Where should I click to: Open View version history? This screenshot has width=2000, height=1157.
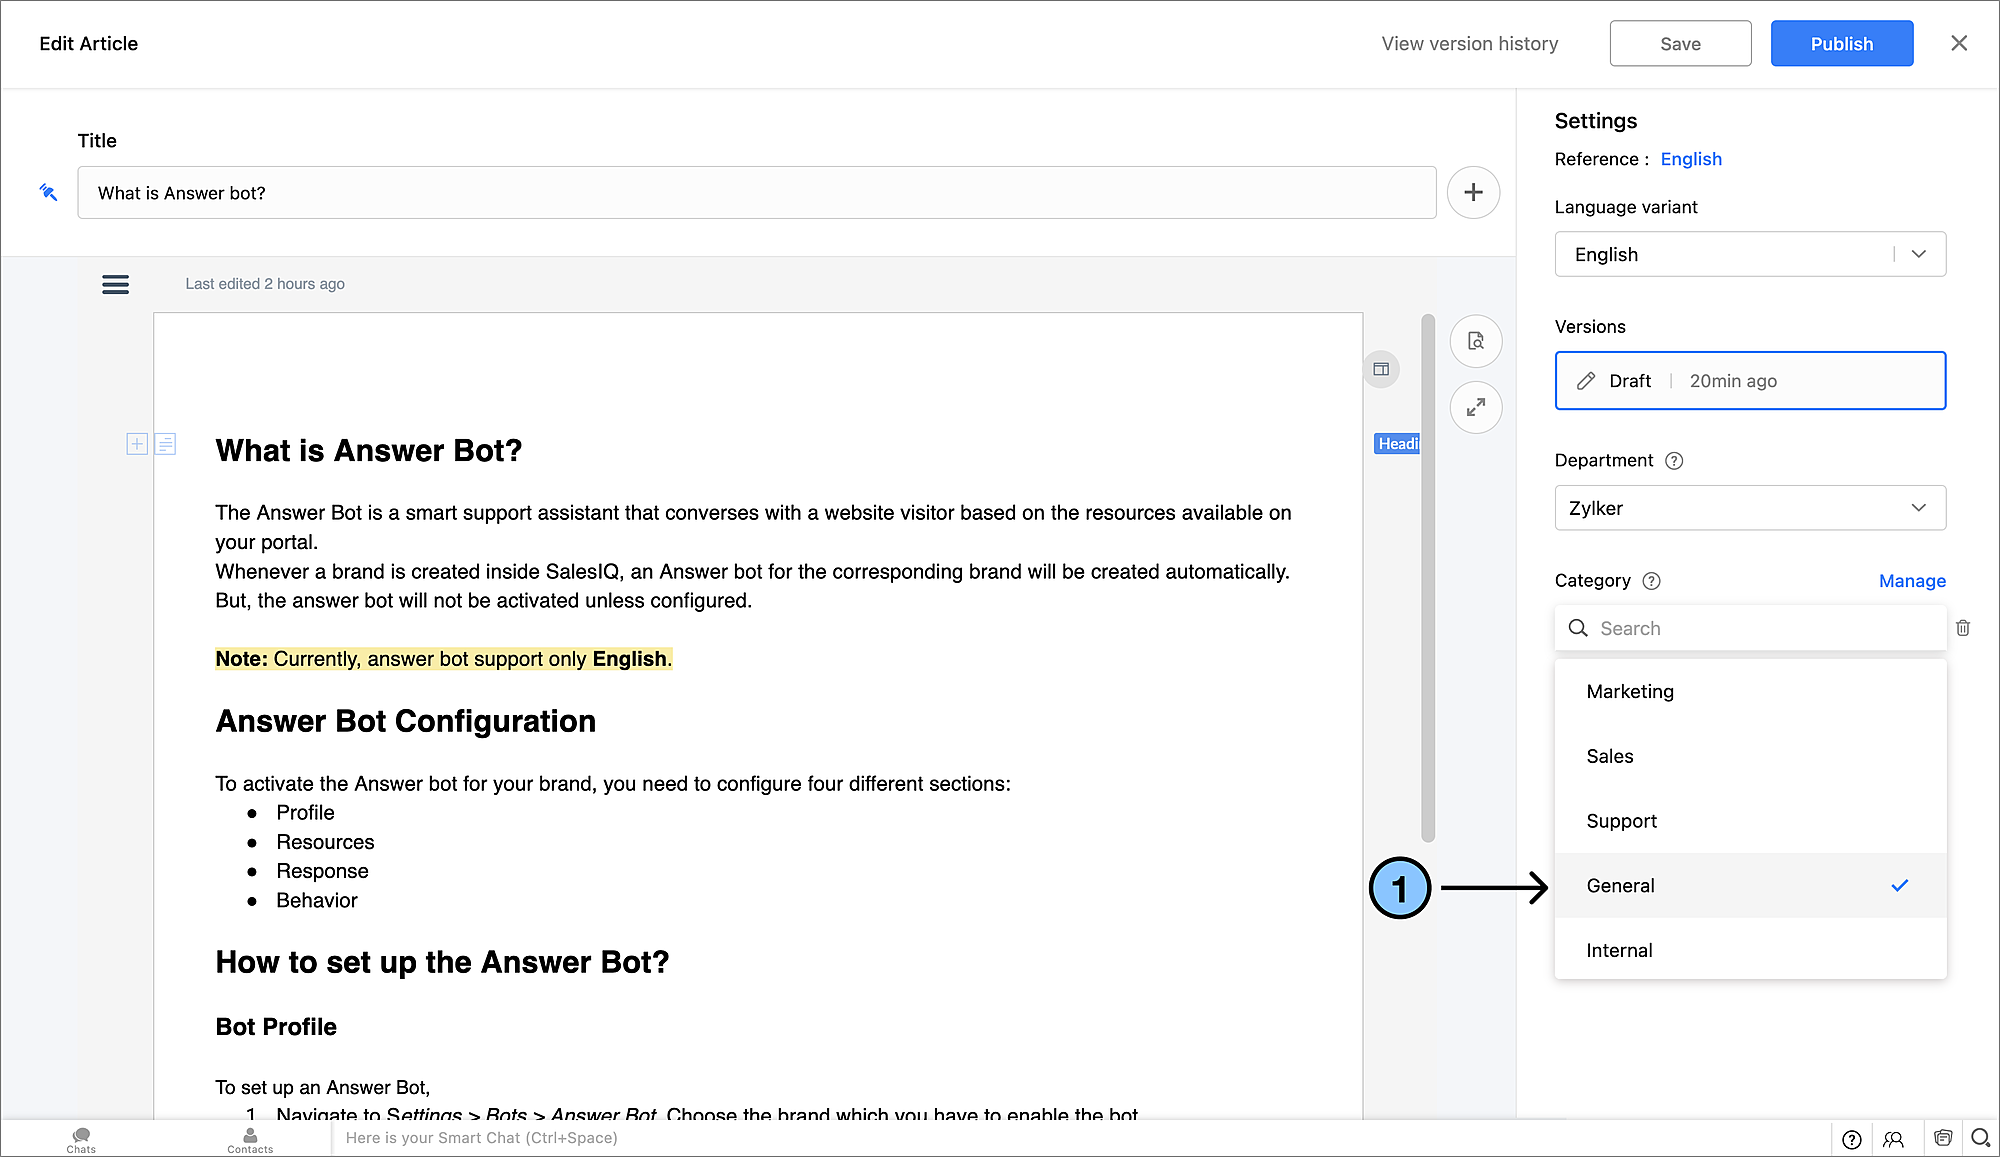pyautogui.click(x=1469, y=44)
